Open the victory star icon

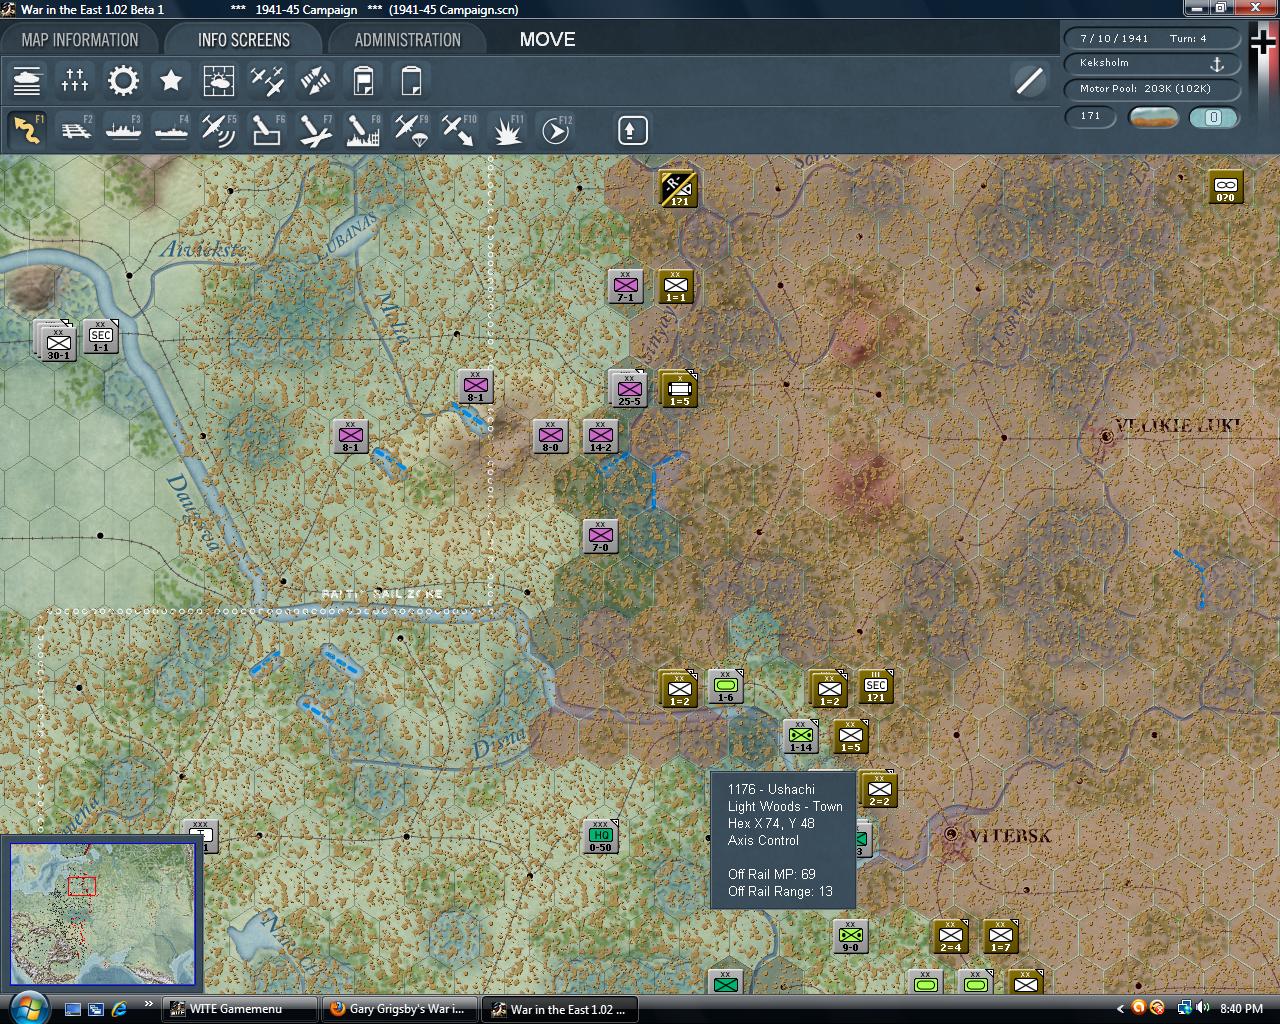(x=171, y=81)
